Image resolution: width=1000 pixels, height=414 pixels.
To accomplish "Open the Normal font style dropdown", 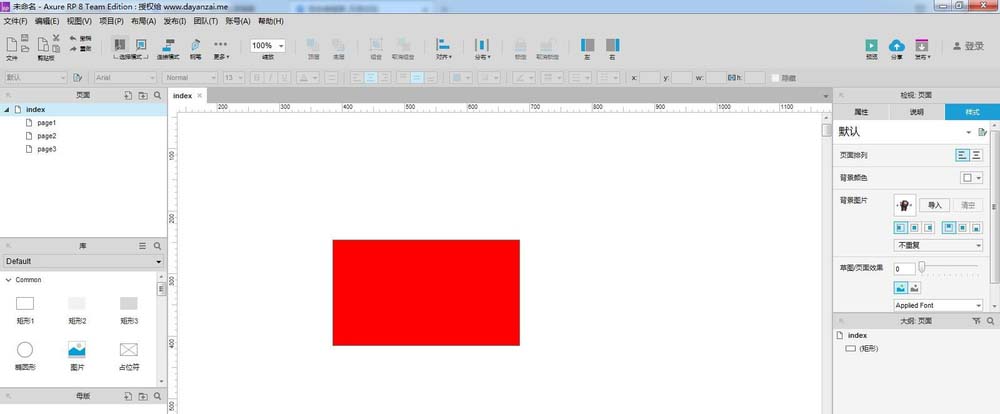I will (x=190, y=78).
